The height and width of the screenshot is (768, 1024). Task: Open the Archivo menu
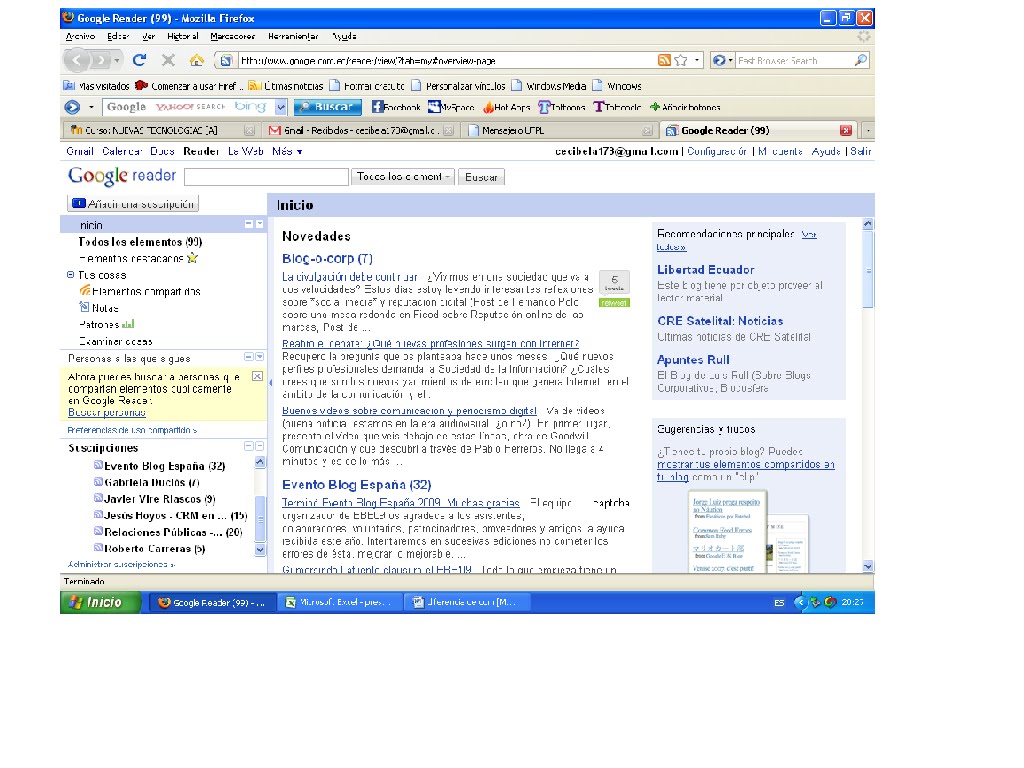(x=80, y=37)
